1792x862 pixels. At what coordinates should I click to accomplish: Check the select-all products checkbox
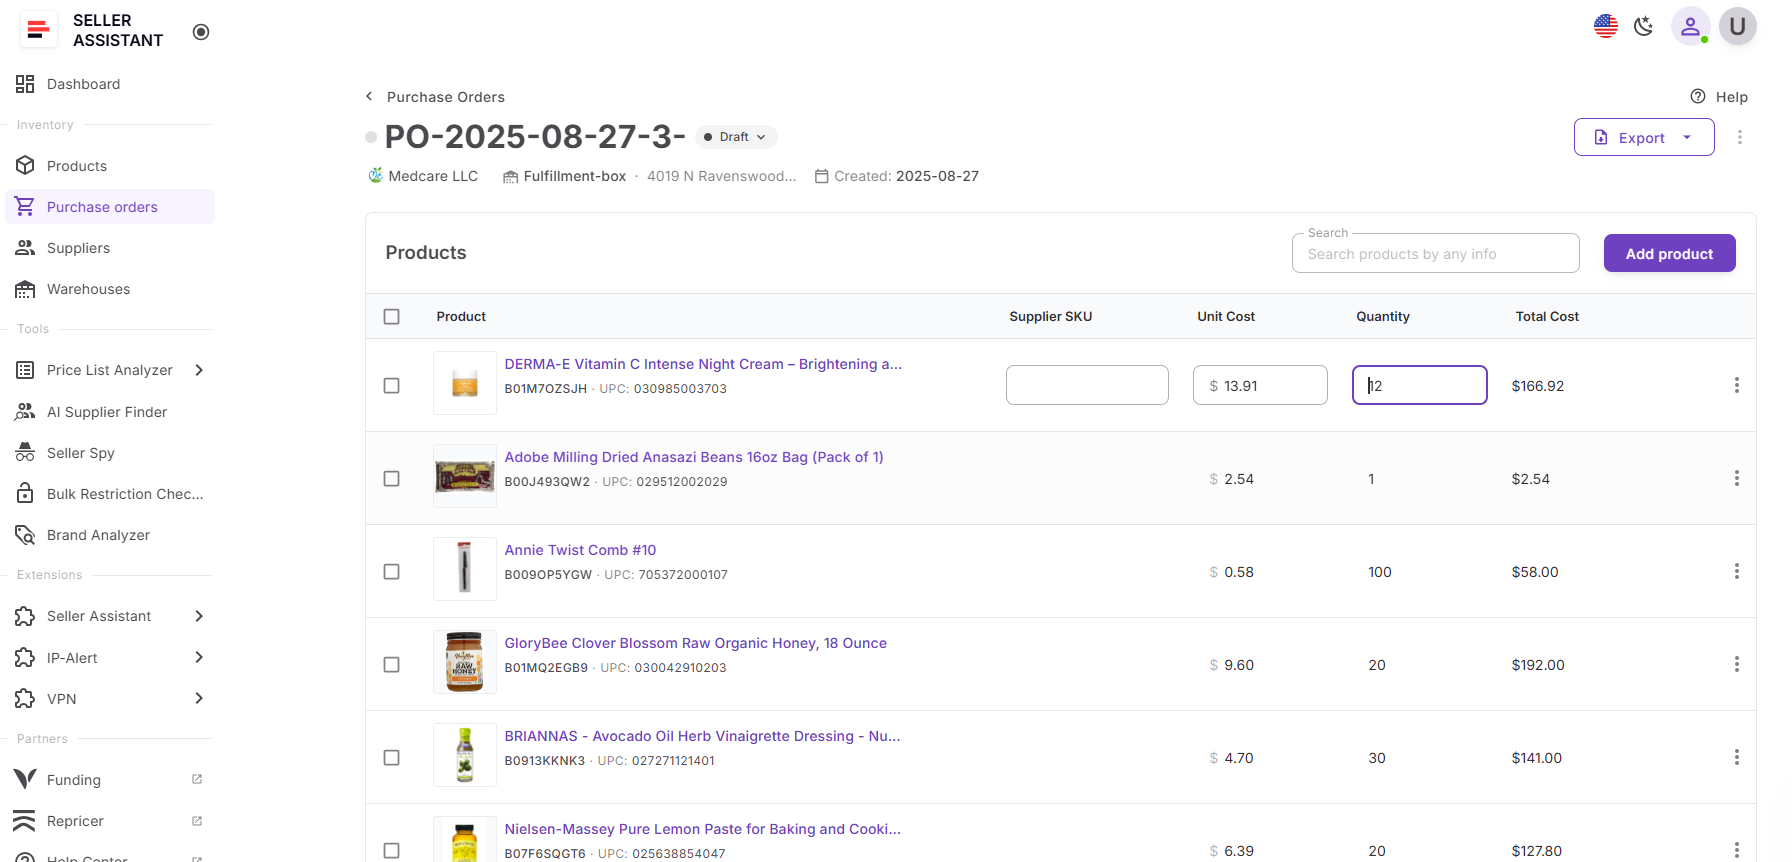coord(392,317)
